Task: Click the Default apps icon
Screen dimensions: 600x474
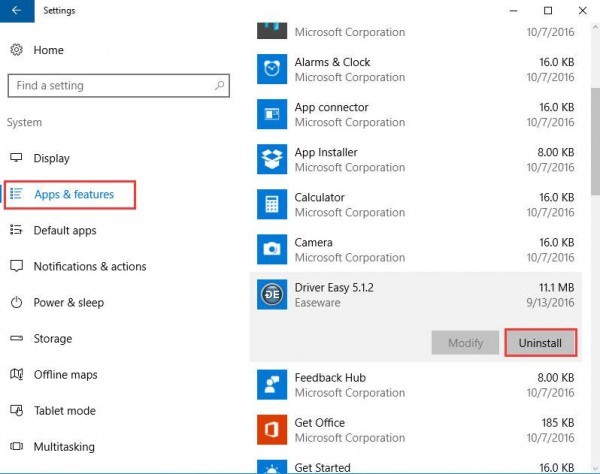Action: pos(16,230)
